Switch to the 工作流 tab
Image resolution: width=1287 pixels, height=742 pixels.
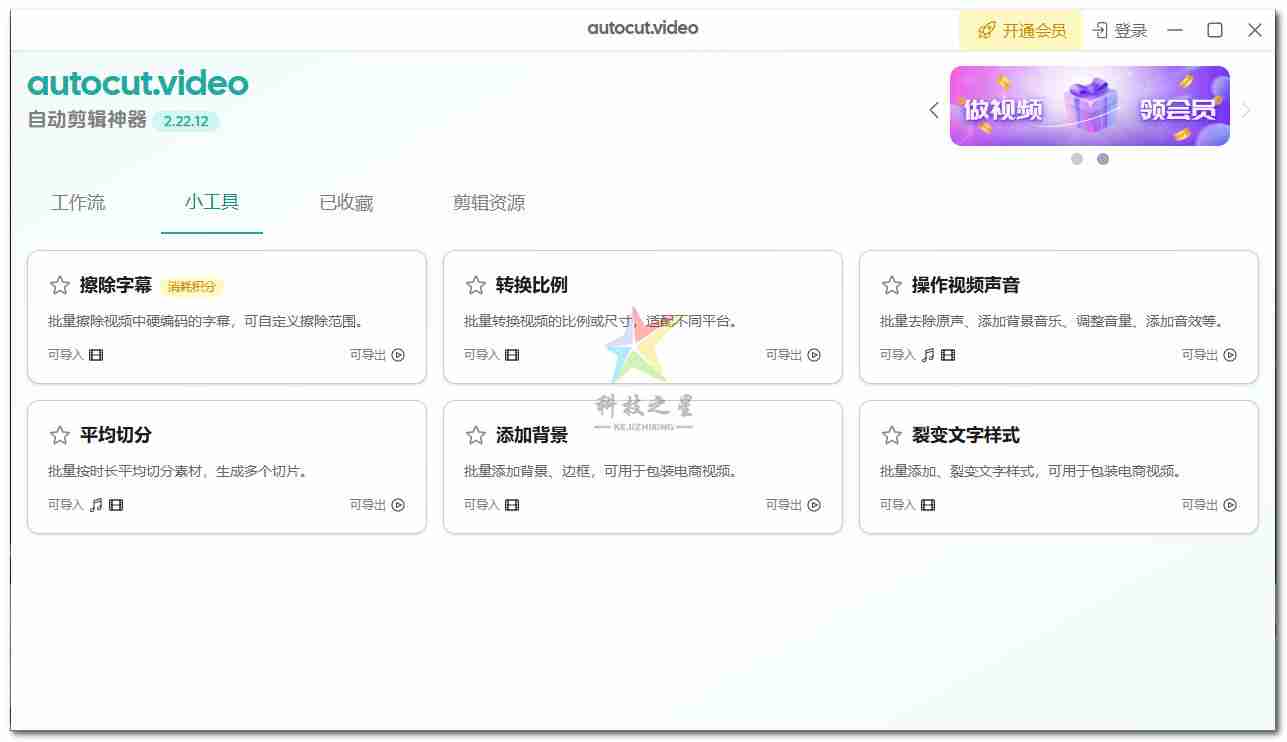pyautogui.click(x=79, y=202)
